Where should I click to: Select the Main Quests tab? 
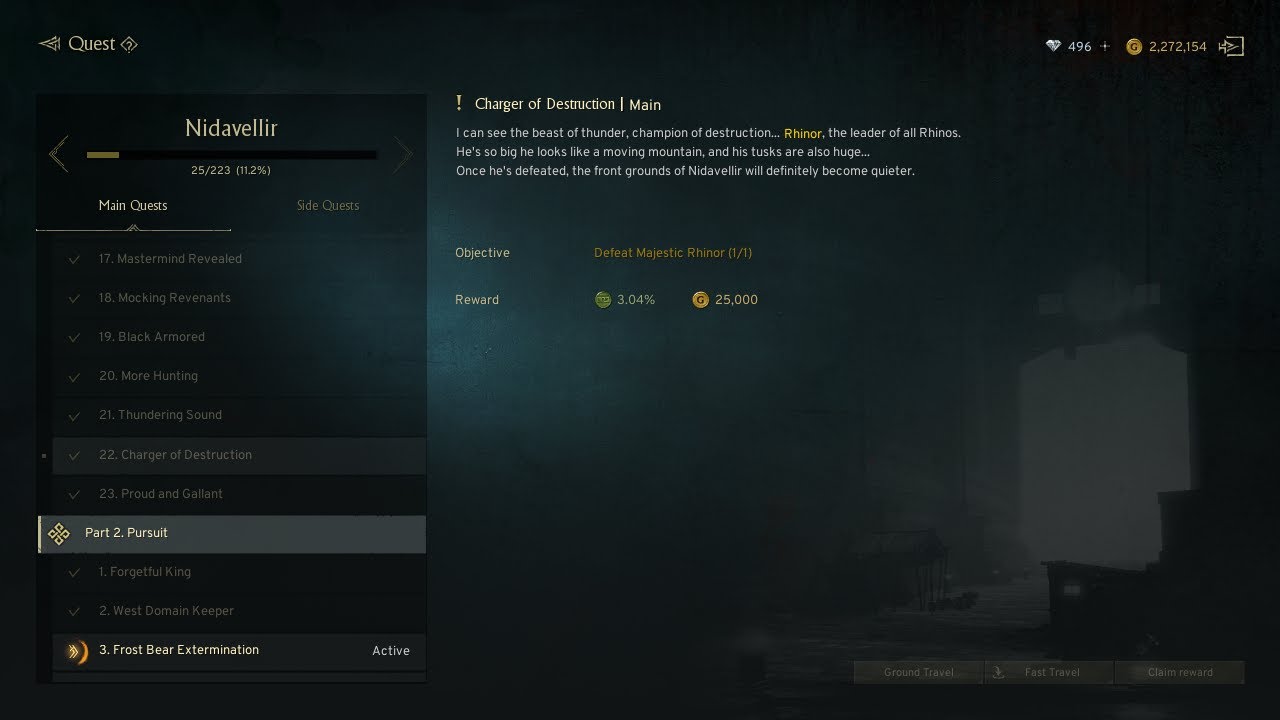tap(133, 206)
